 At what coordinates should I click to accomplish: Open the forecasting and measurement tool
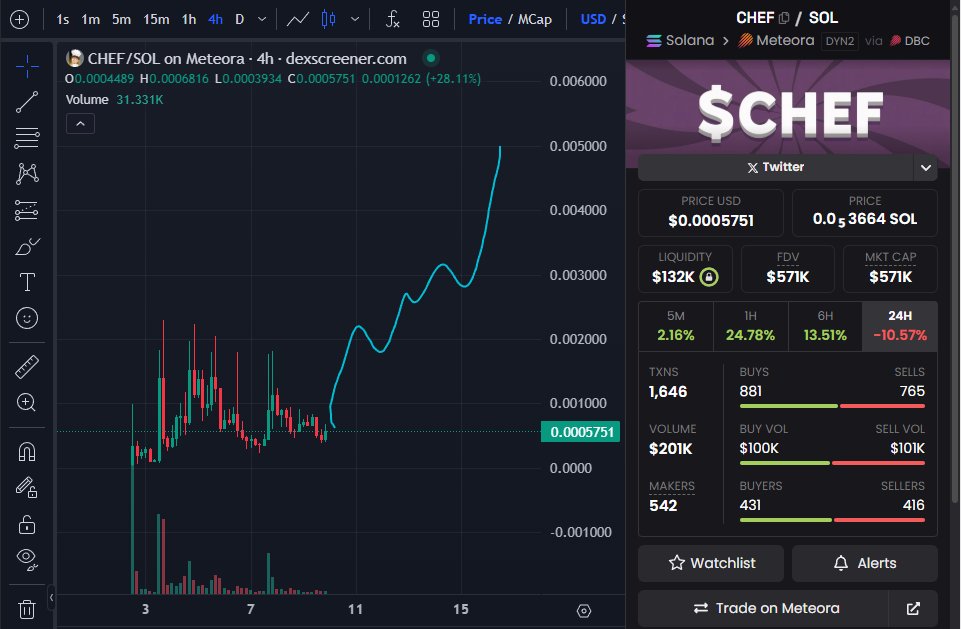click(27, 210)
